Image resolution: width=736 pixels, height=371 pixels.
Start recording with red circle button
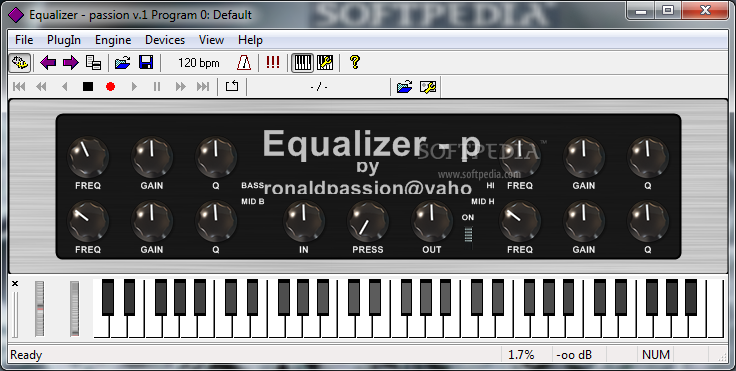pos(111,86)
